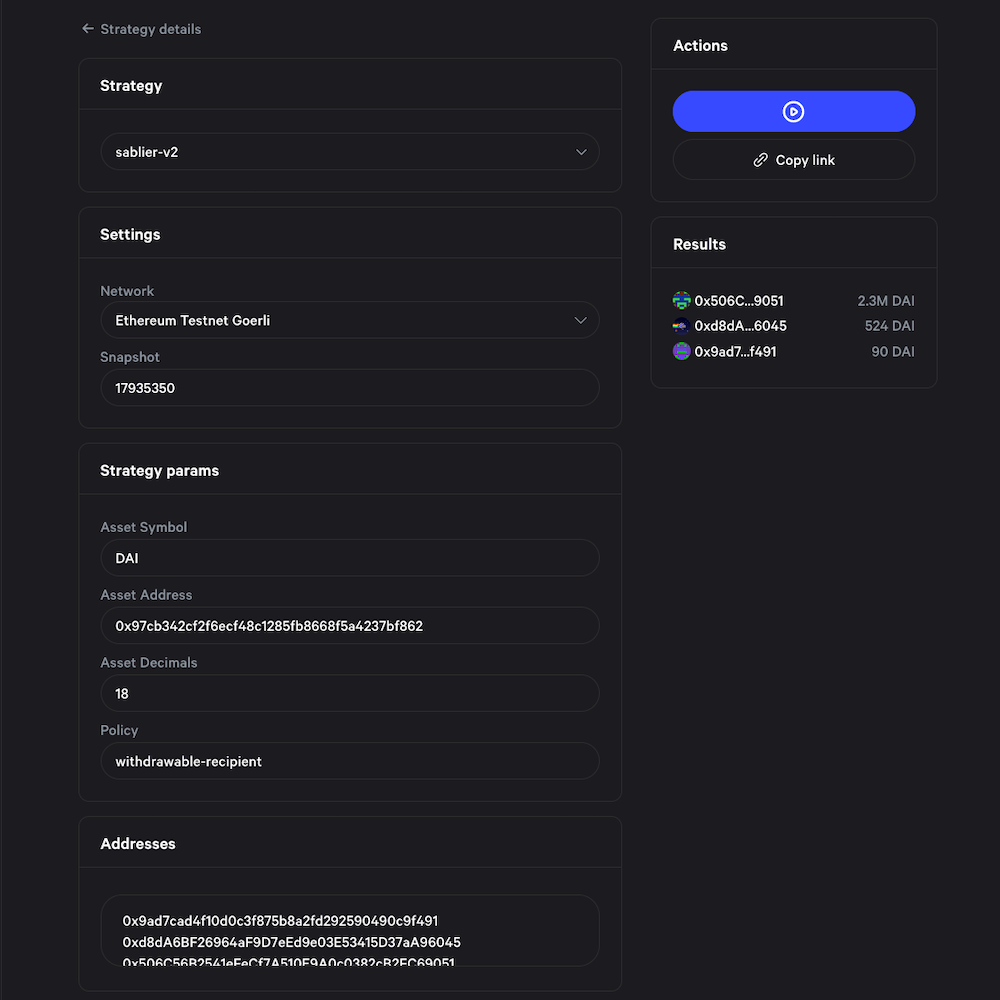This screenshot has height=1000, width=1000.
Task: Navigate back via the Strategy details link
Action: 148,29
